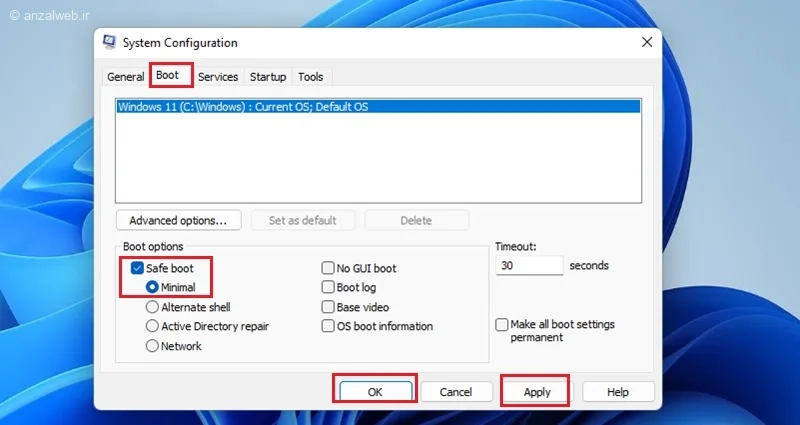The width and height of the screenshot is (800, 425).
Task: Open Advanced options
Action: coord(178,220)
